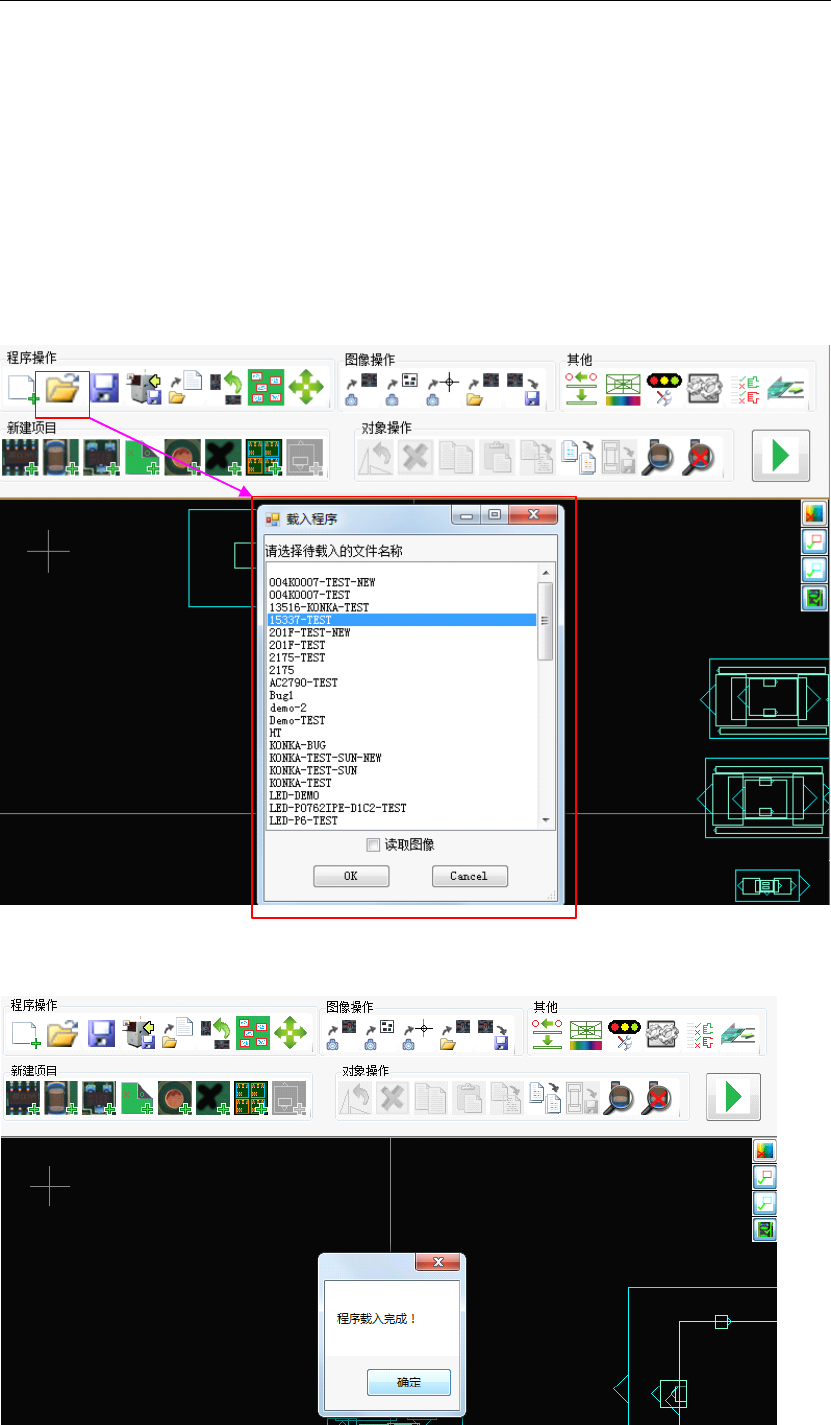This screenshot has width=831, height=1425.
Task: Click gears icon in 其他 group above 载入程序 dialog
Action: (703, 388)
